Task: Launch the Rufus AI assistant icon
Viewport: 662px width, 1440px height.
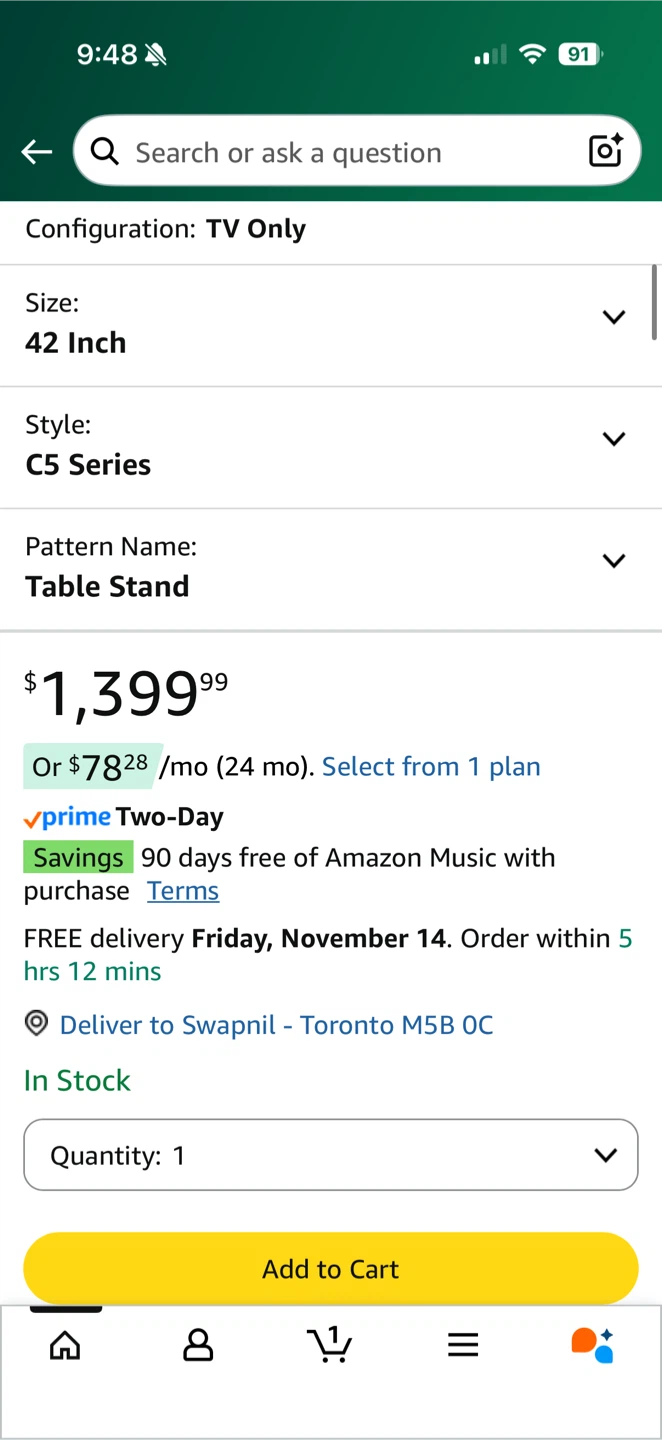Action: [592, 1345]
